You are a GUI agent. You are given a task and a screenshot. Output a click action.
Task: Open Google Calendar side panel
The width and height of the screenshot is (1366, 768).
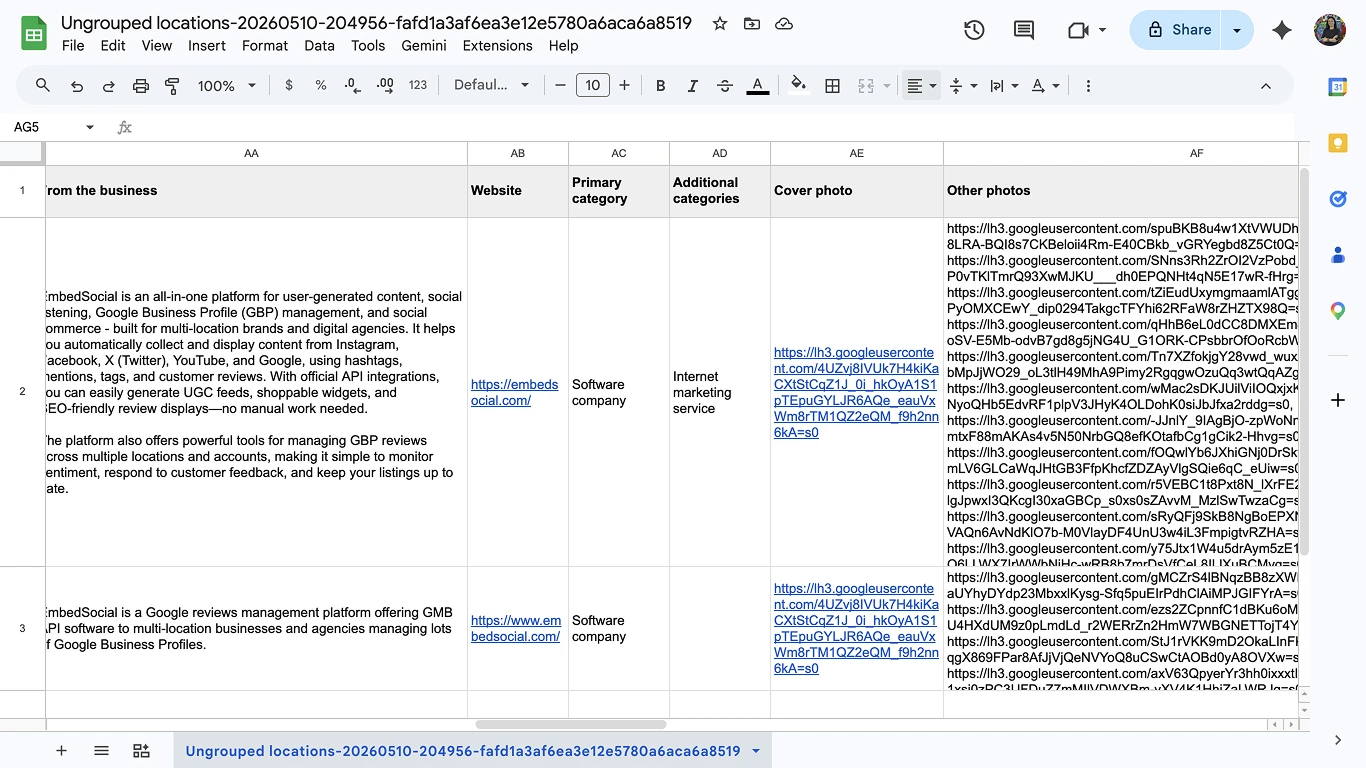point(1338,87)
